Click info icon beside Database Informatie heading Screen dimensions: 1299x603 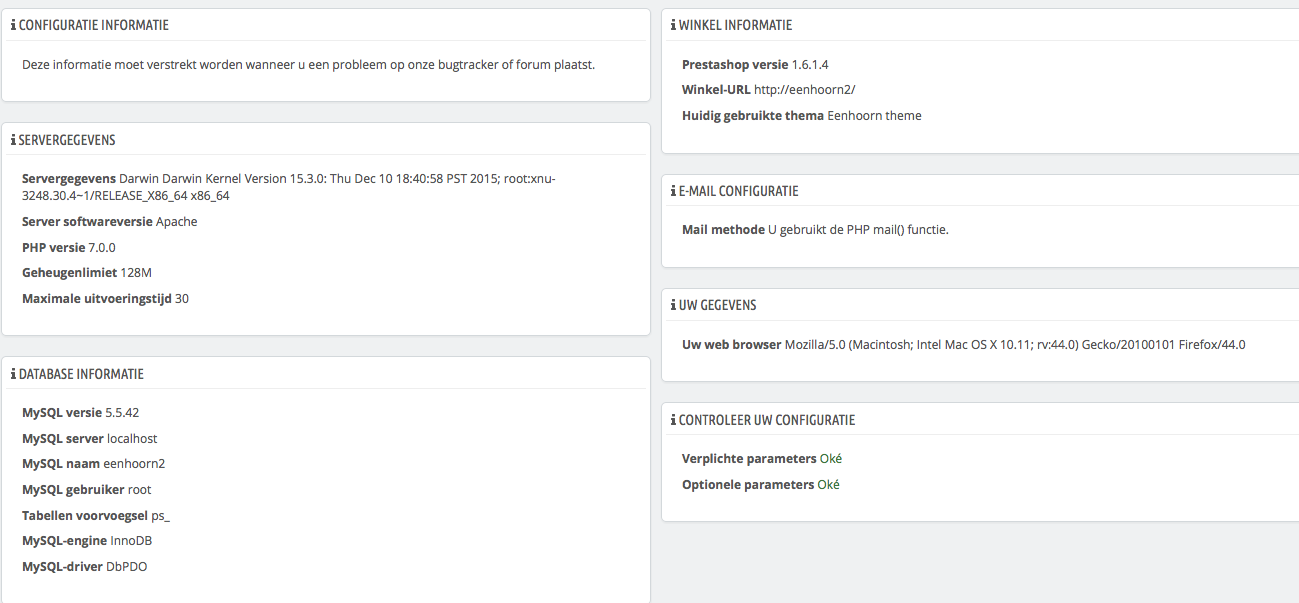pyautogui.click(x=13, y=374)
